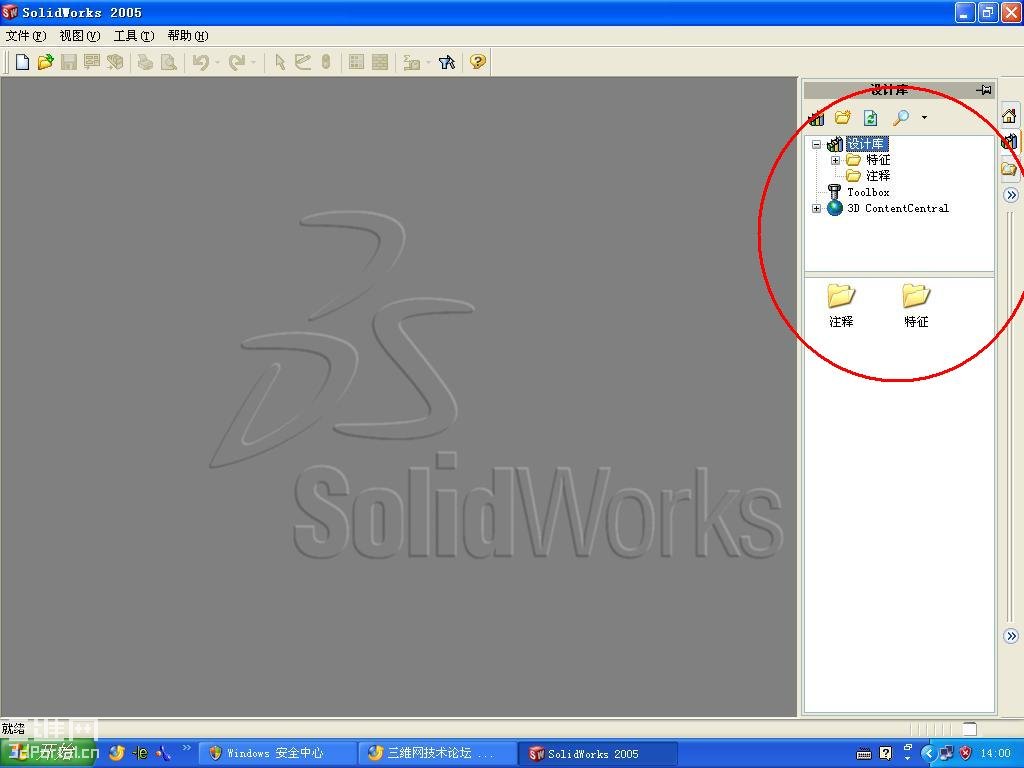This screenshot has width=1024, height=768.
Task: Click the SolidWorks 2005 taskbar button
Action: click(600, 754)
